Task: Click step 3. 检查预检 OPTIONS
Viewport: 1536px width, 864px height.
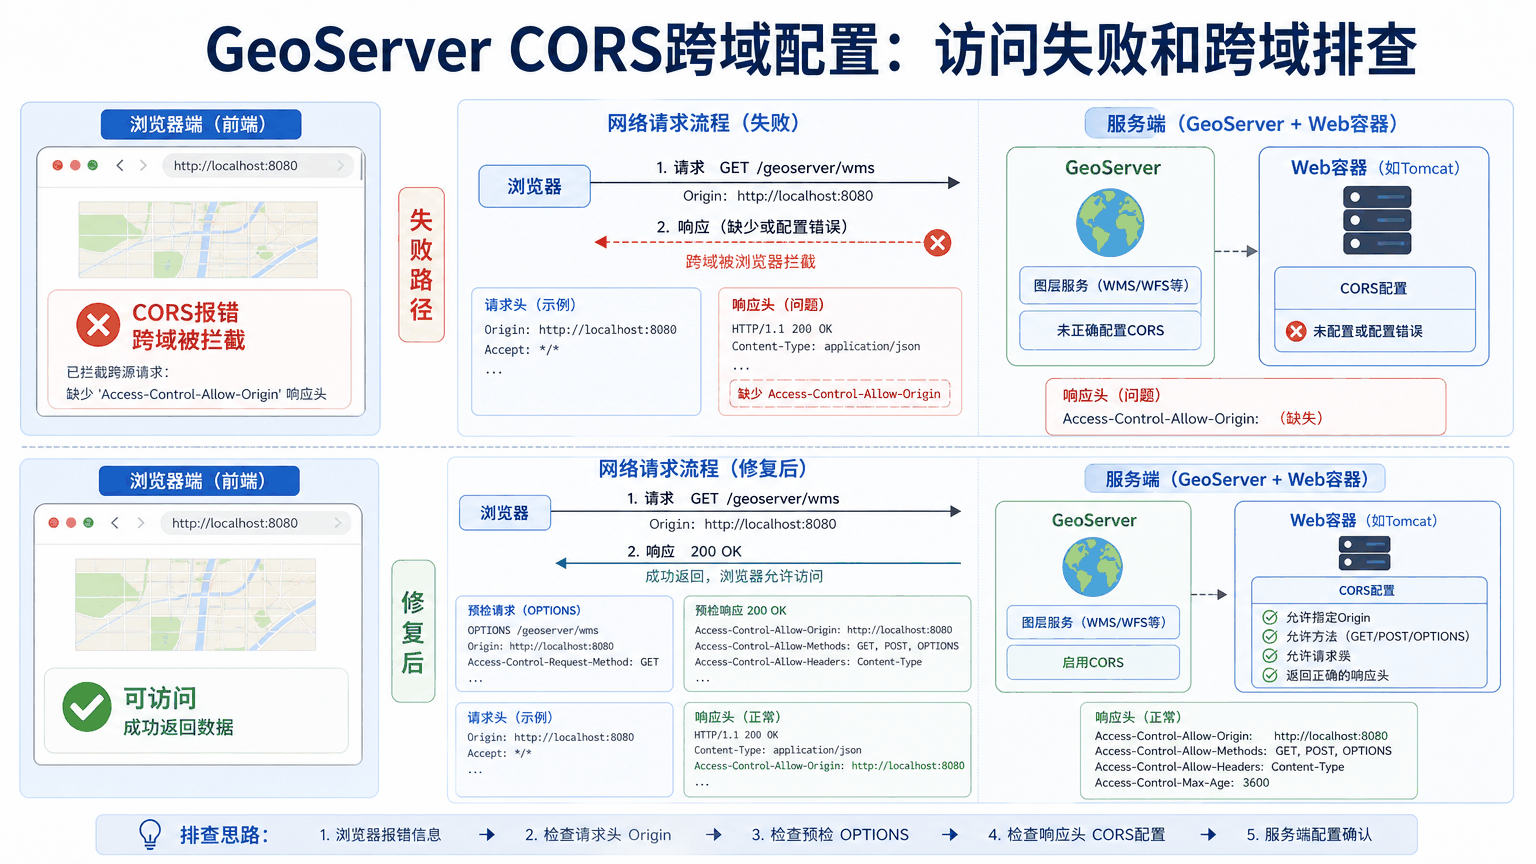Action: tap(830, 834)
